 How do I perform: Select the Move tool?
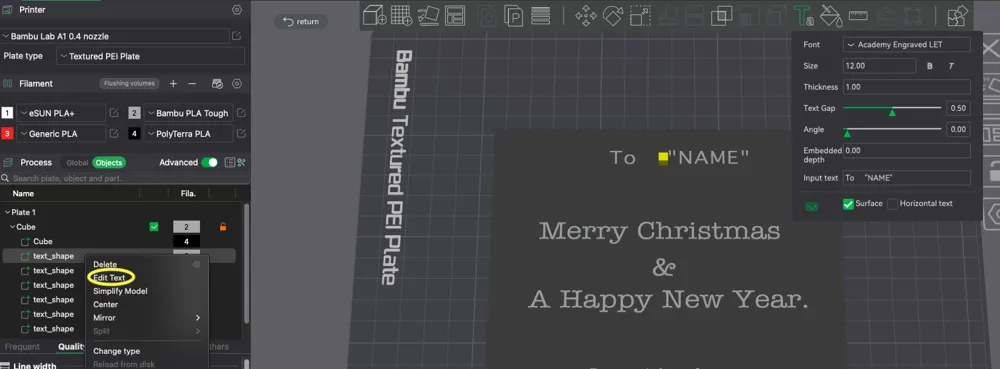pos(585,15)
